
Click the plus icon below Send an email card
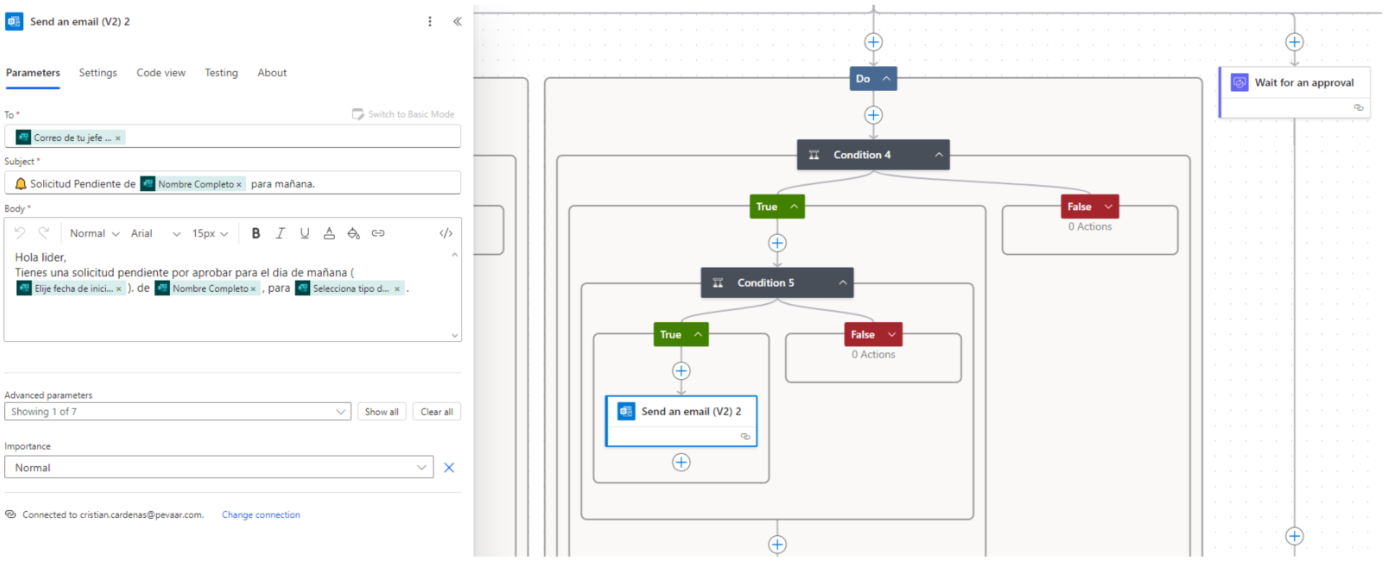pos(681,462)
